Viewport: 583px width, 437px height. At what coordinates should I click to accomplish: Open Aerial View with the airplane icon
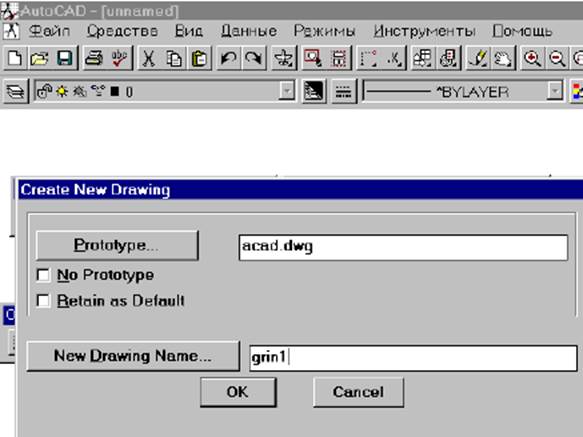(x=283, y=58)
